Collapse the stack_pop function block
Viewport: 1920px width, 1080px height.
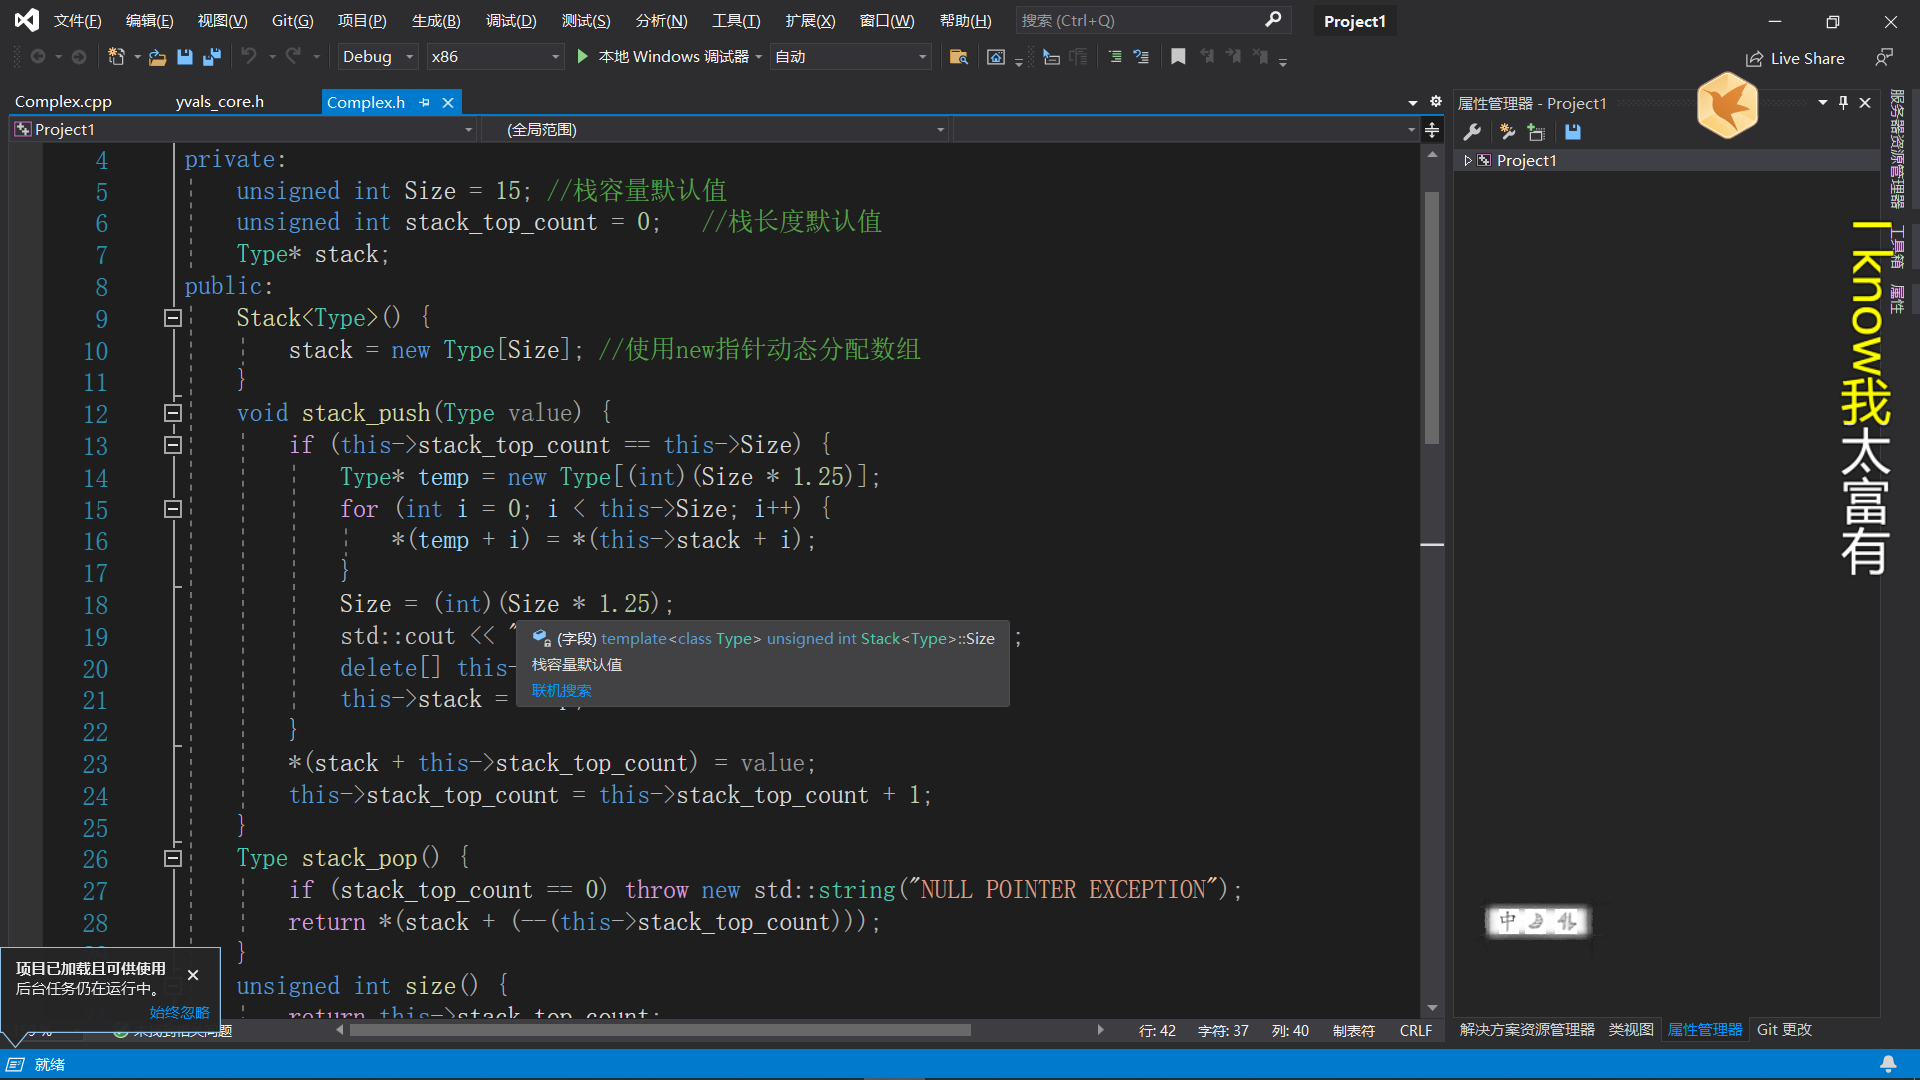(172, 858)
